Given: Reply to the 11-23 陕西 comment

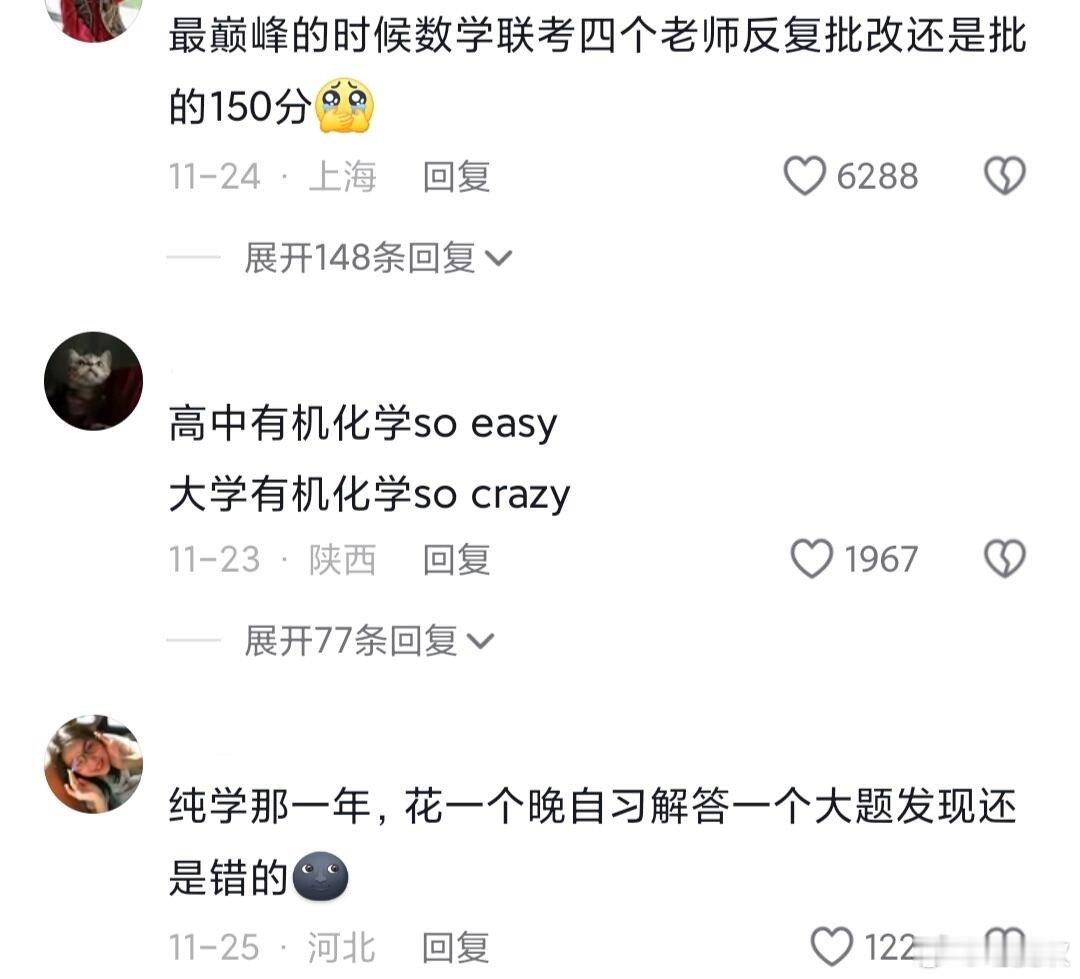Looking at the screenshot, I should (x=456, y=559).
